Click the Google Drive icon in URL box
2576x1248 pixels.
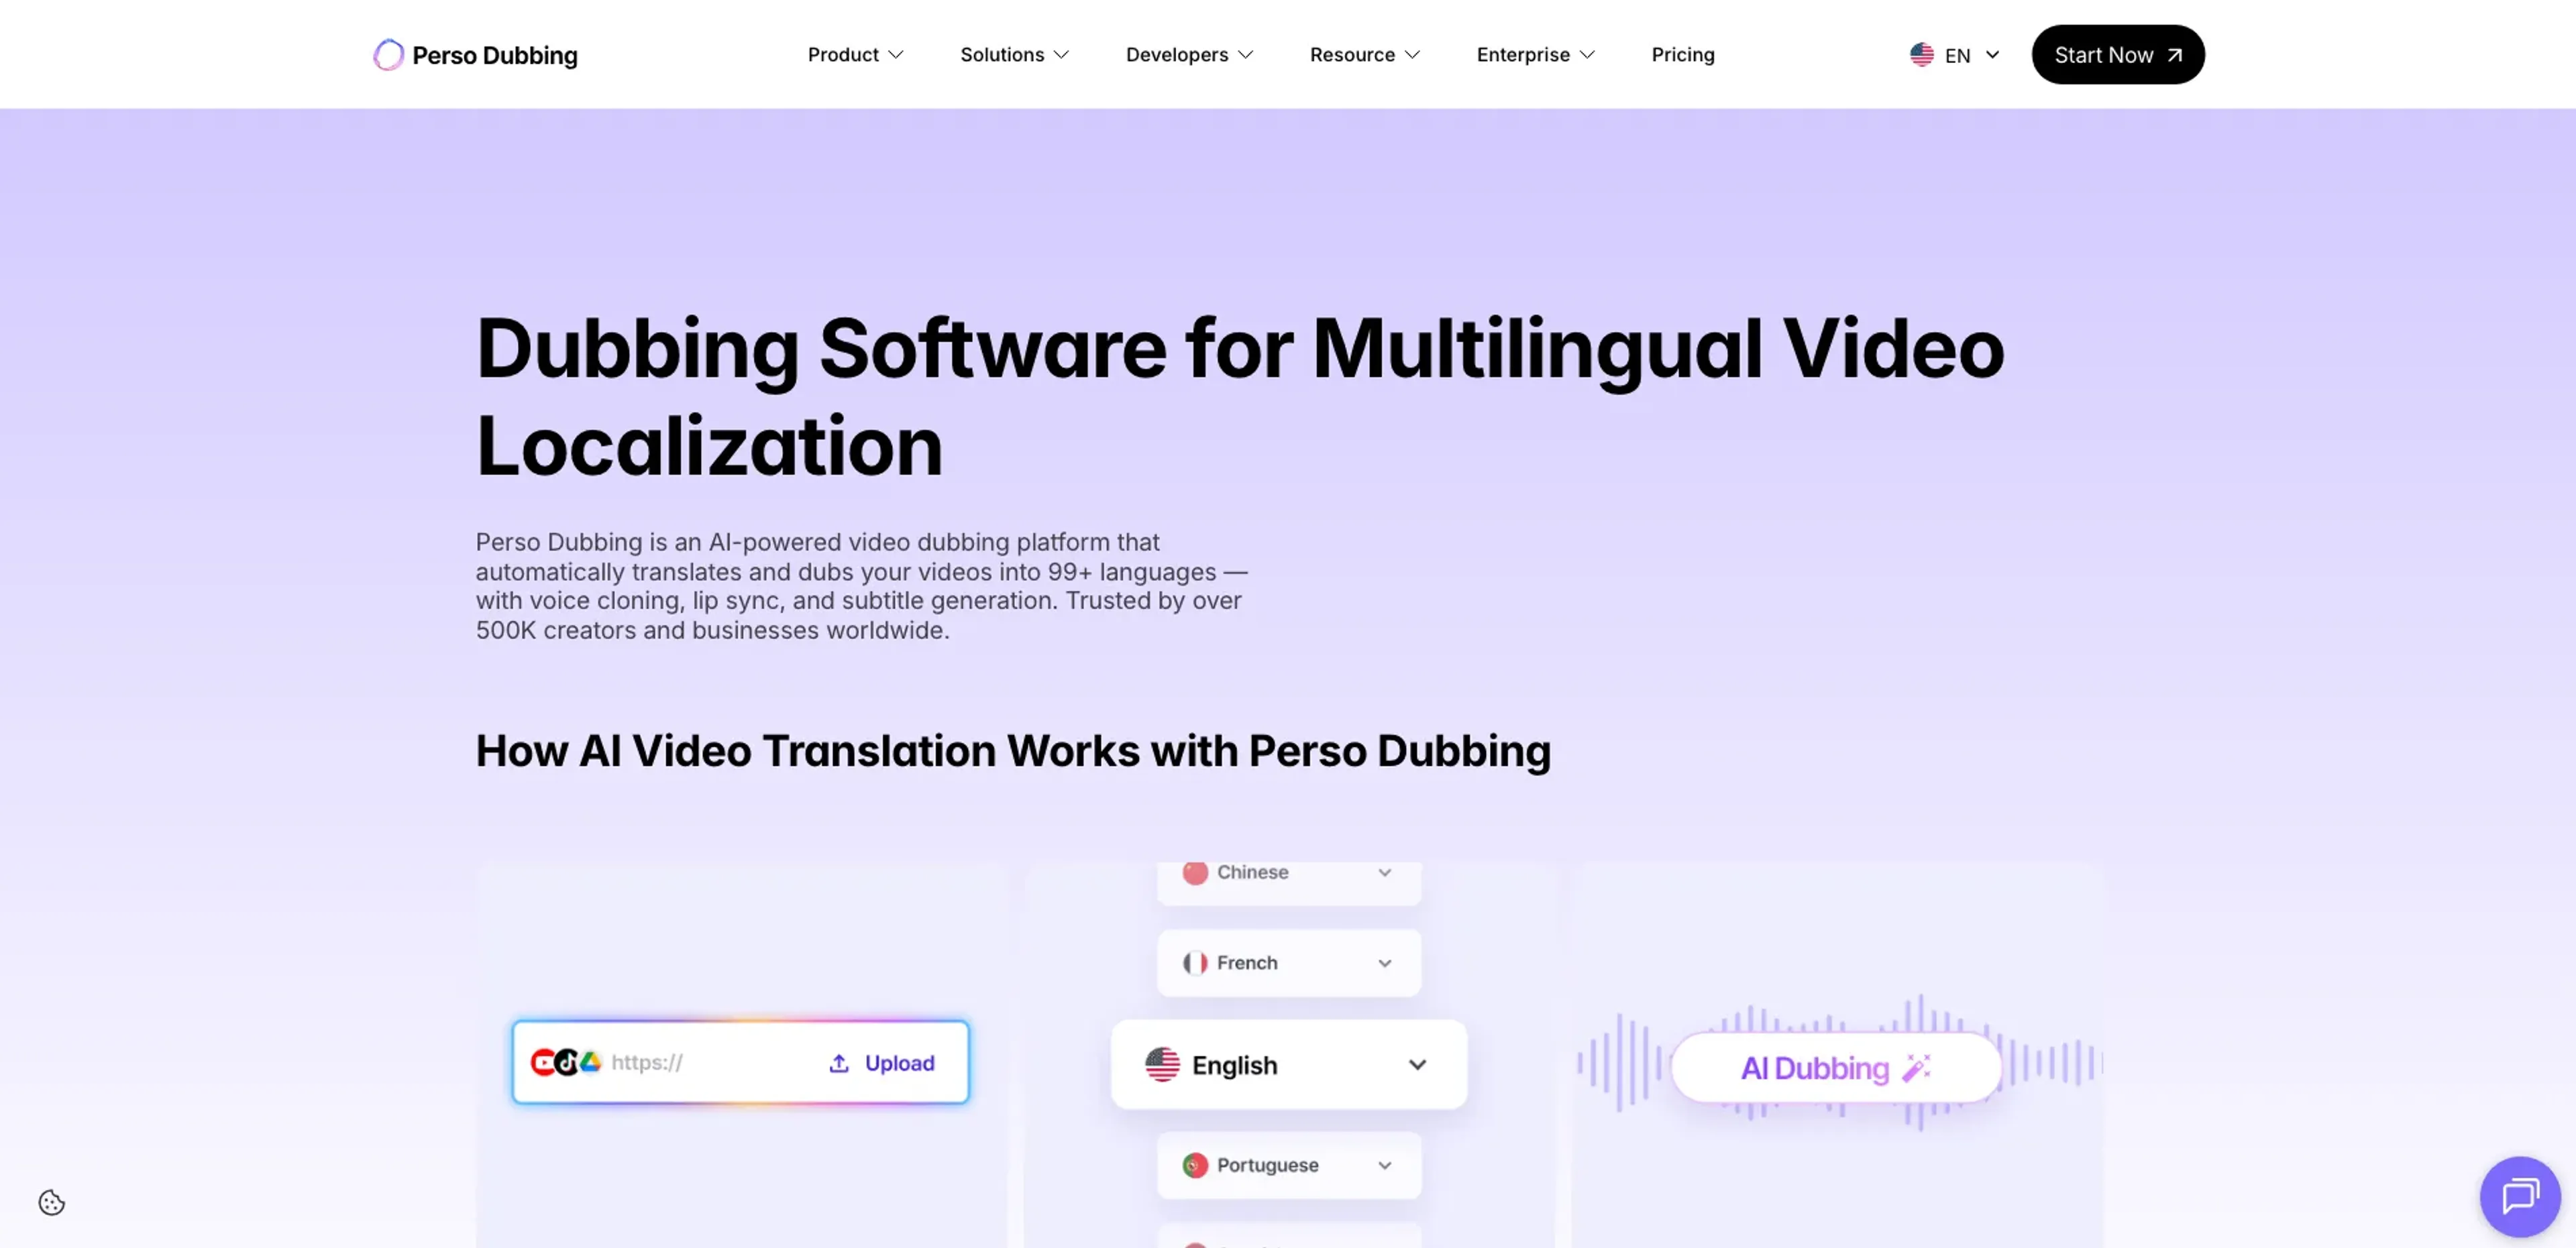click(590, 1061)
